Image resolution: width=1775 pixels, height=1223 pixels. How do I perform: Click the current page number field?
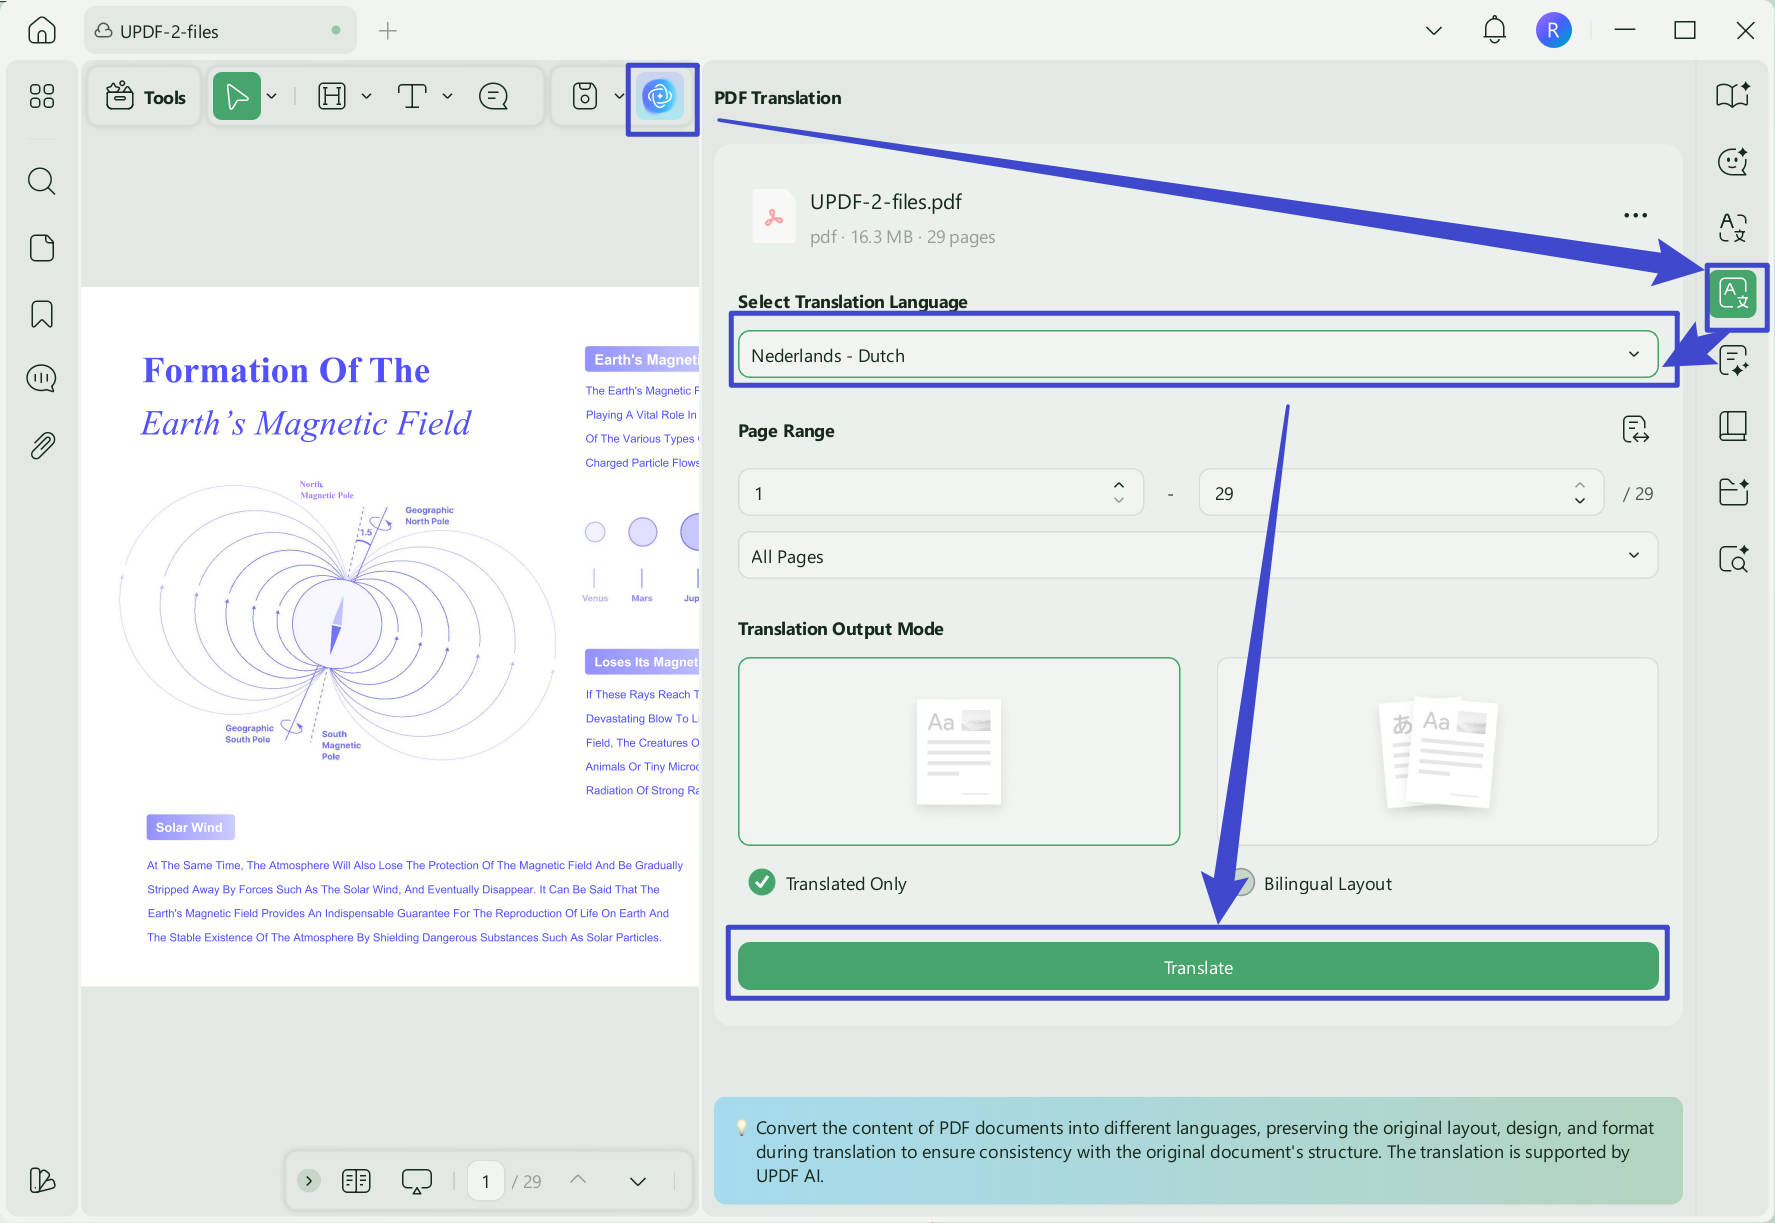pyautogui.click(x=485, y=1181)
